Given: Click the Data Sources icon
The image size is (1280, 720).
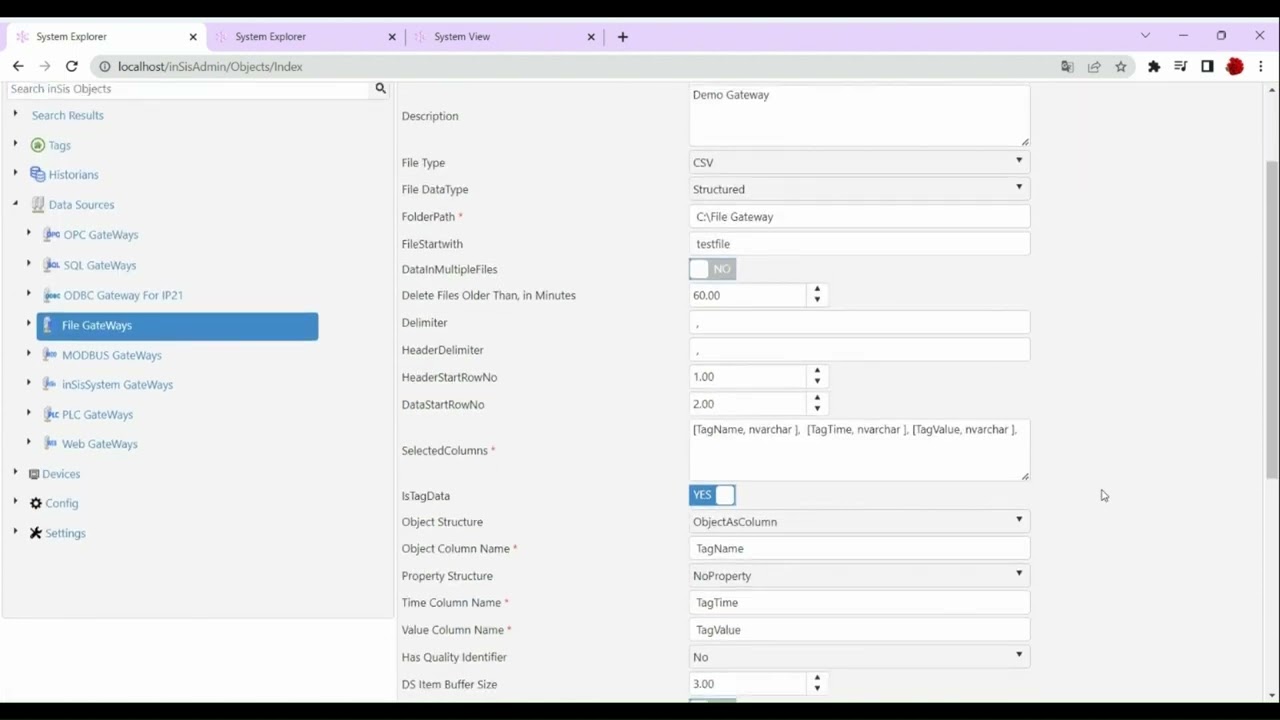Looking at the screenshot, I should [38, 205].
